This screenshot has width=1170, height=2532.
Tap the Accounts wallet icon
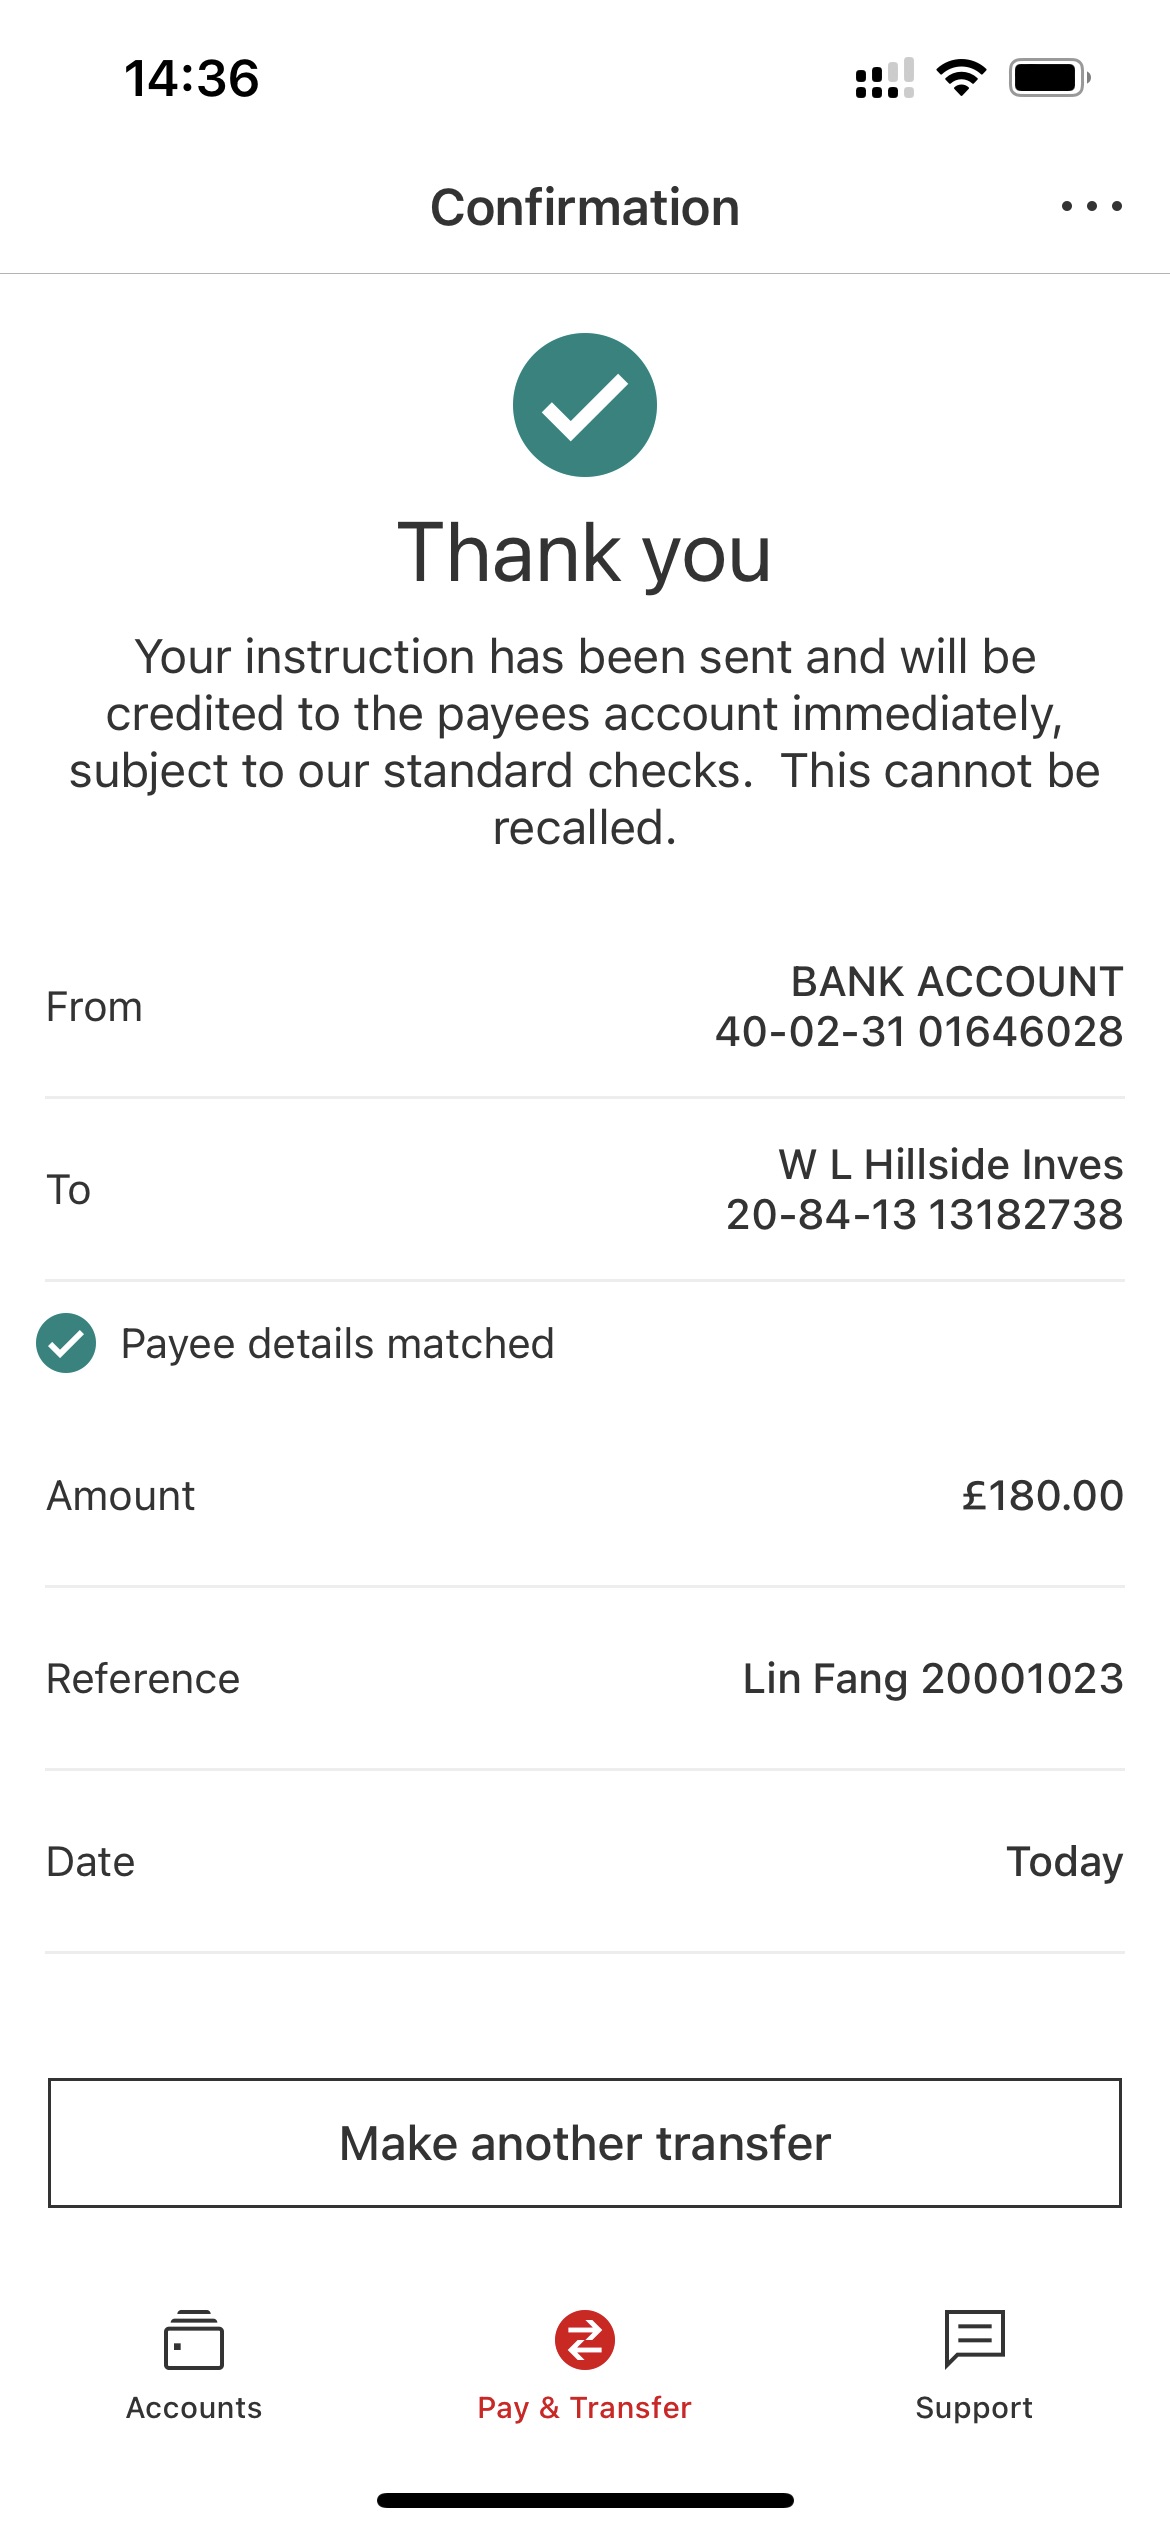coord(194,2340)
